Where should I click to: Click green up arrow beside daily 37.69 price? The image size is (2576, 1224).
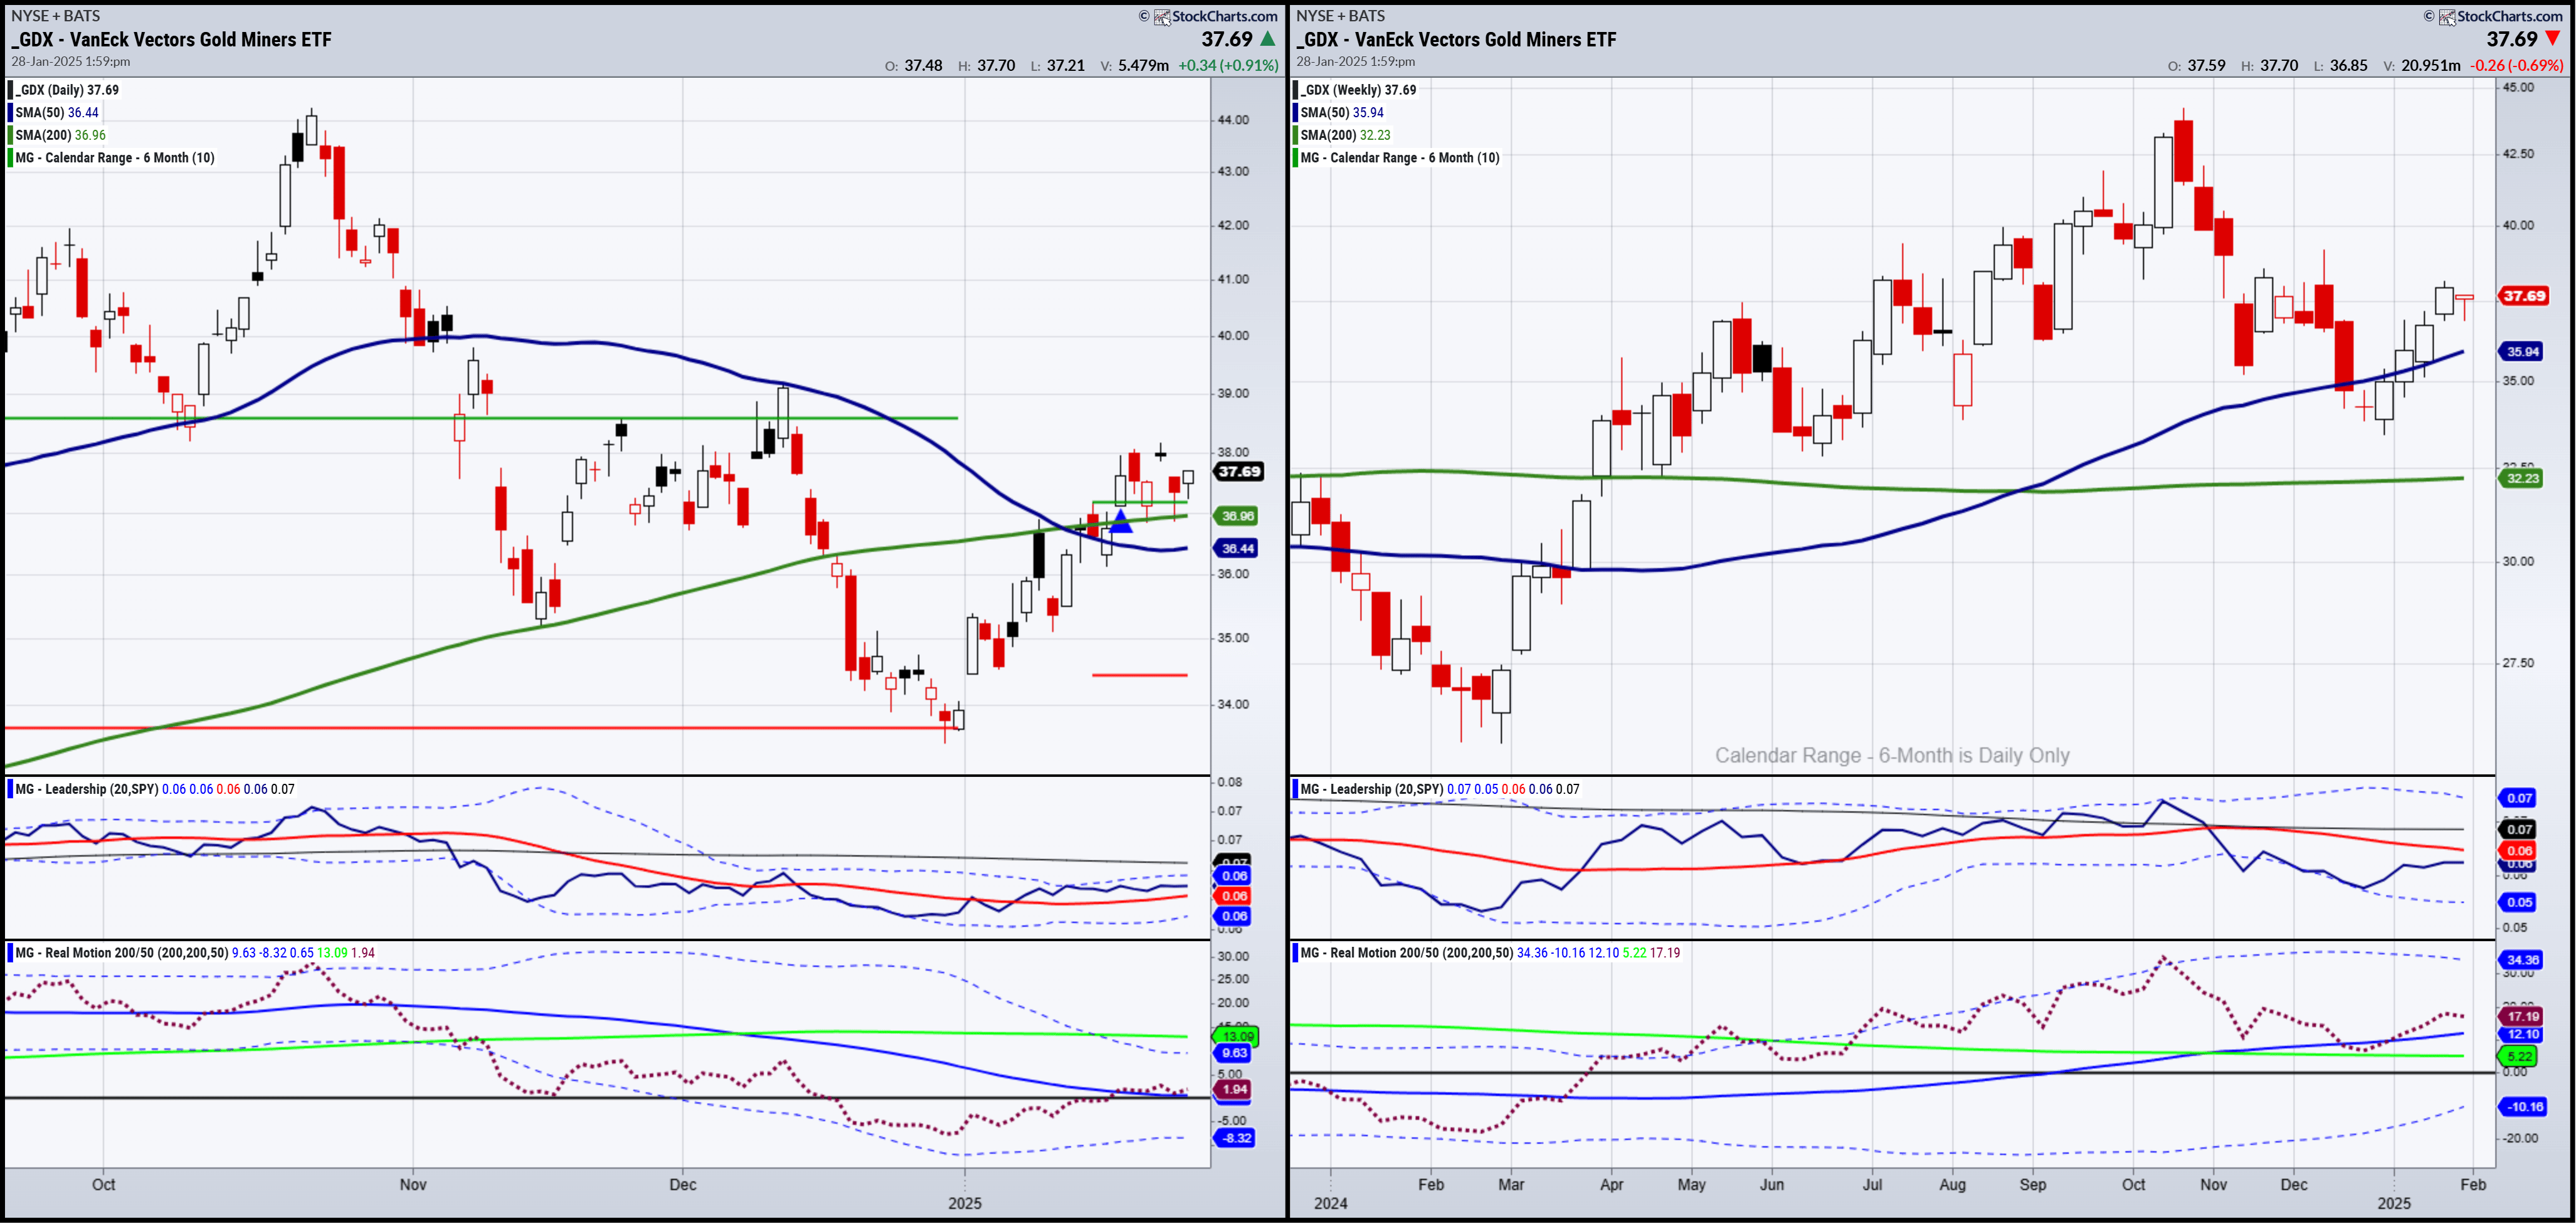pos(1268,39)
